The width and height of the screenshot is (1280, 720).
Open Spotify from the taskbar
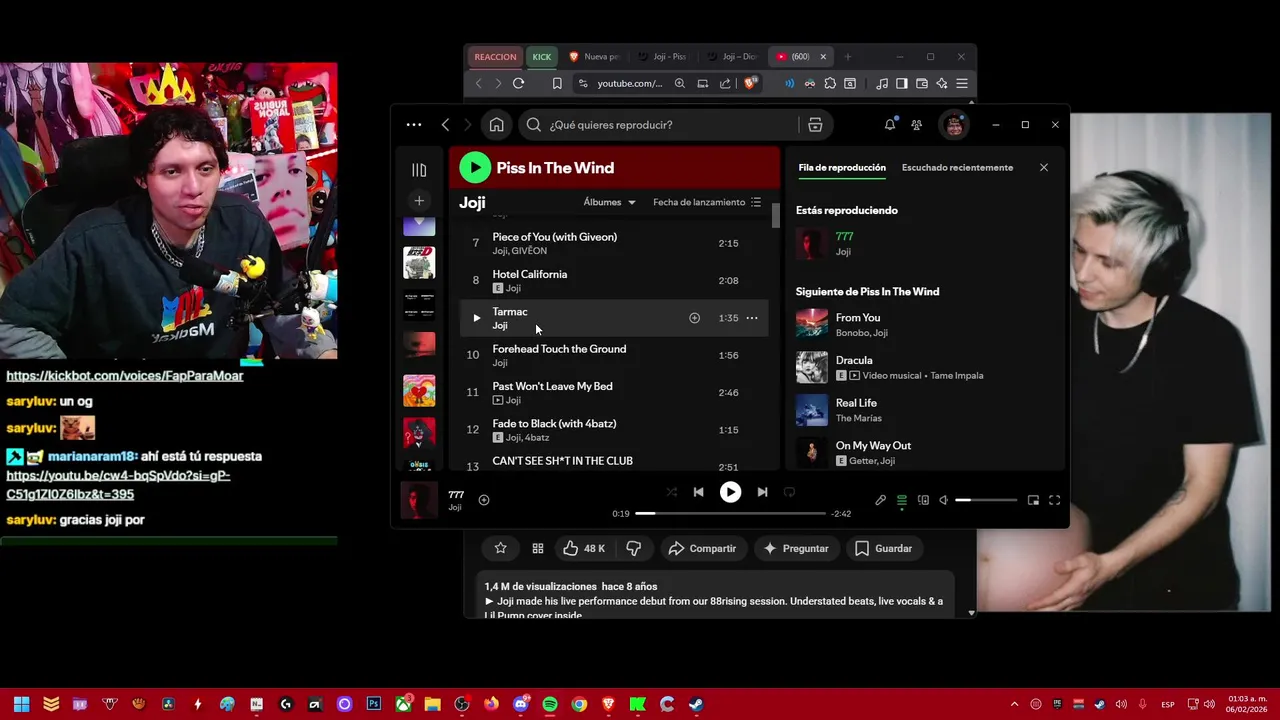pyautogui.click(x=550, y=704)
